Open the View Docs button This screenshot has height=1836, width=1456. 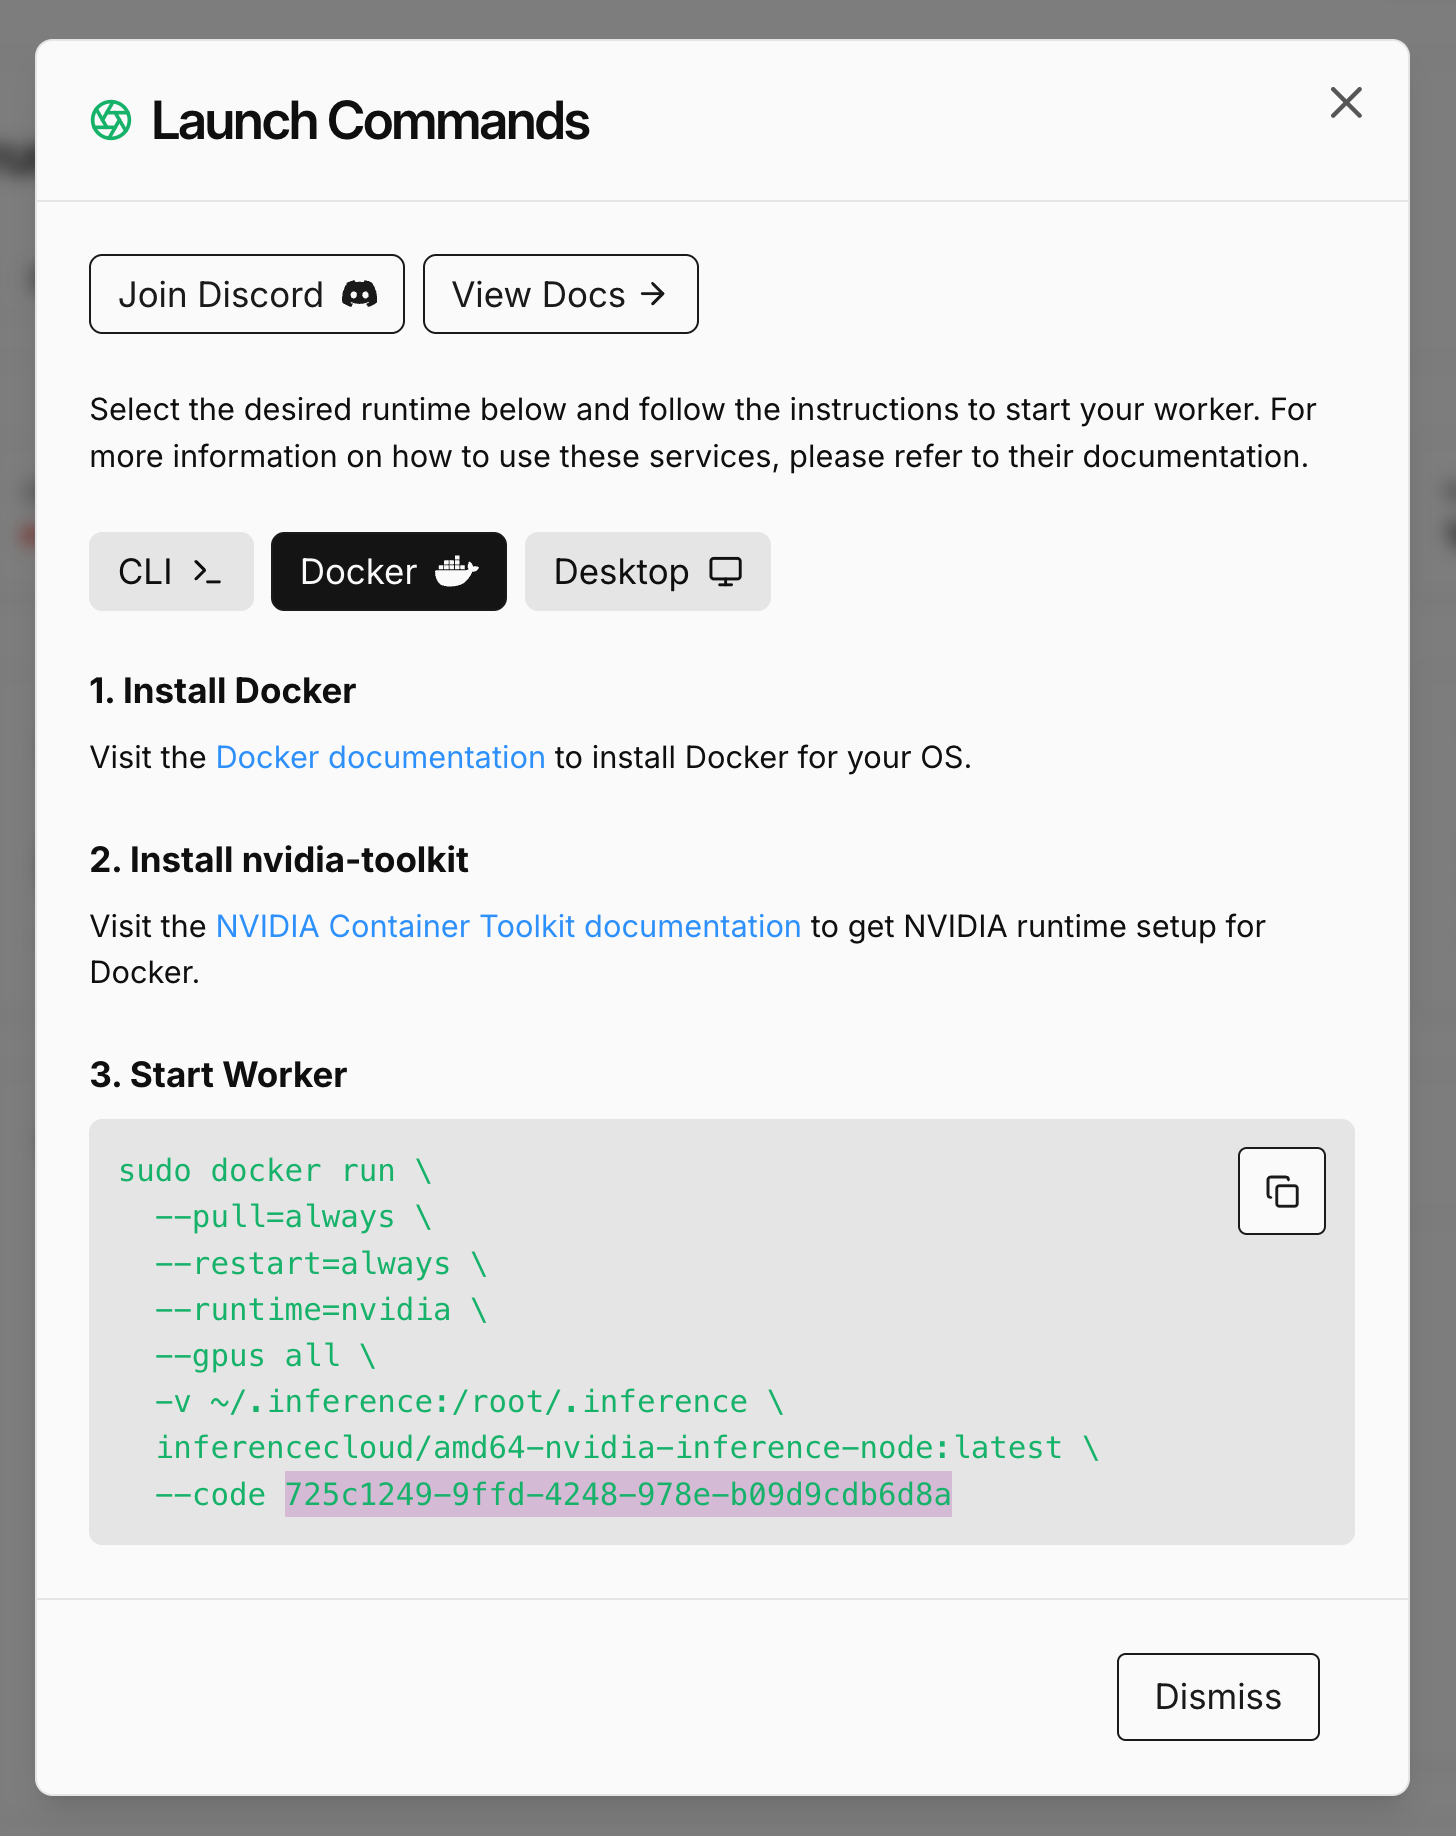point(561,294)
